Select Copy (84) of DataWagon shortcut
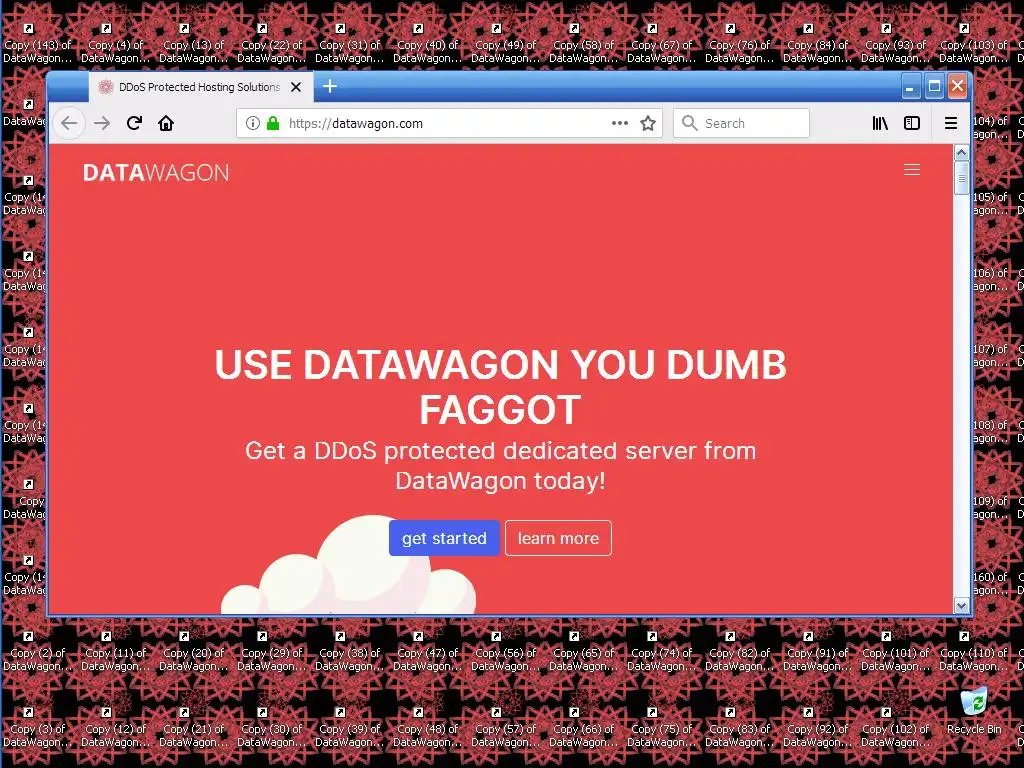 818,44
